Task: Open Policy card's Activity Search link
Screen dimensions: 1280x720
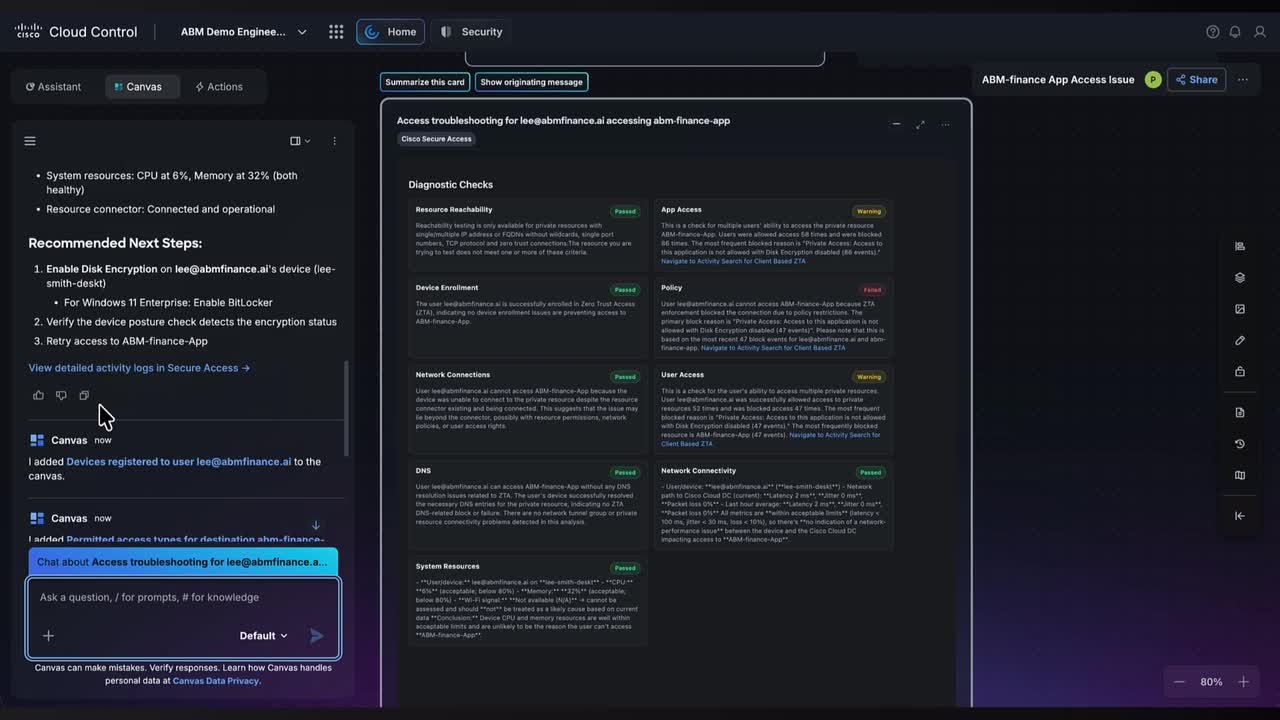Action: 773,348
